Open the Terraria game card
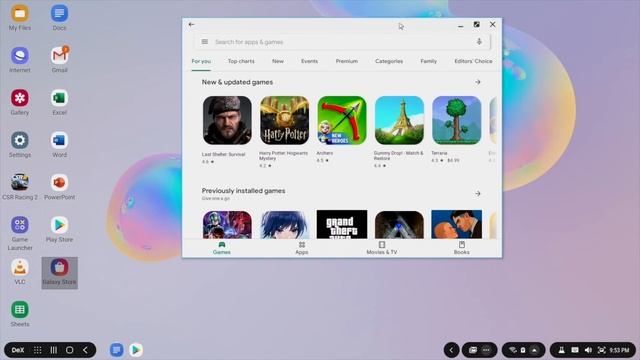 click(456, 129)
